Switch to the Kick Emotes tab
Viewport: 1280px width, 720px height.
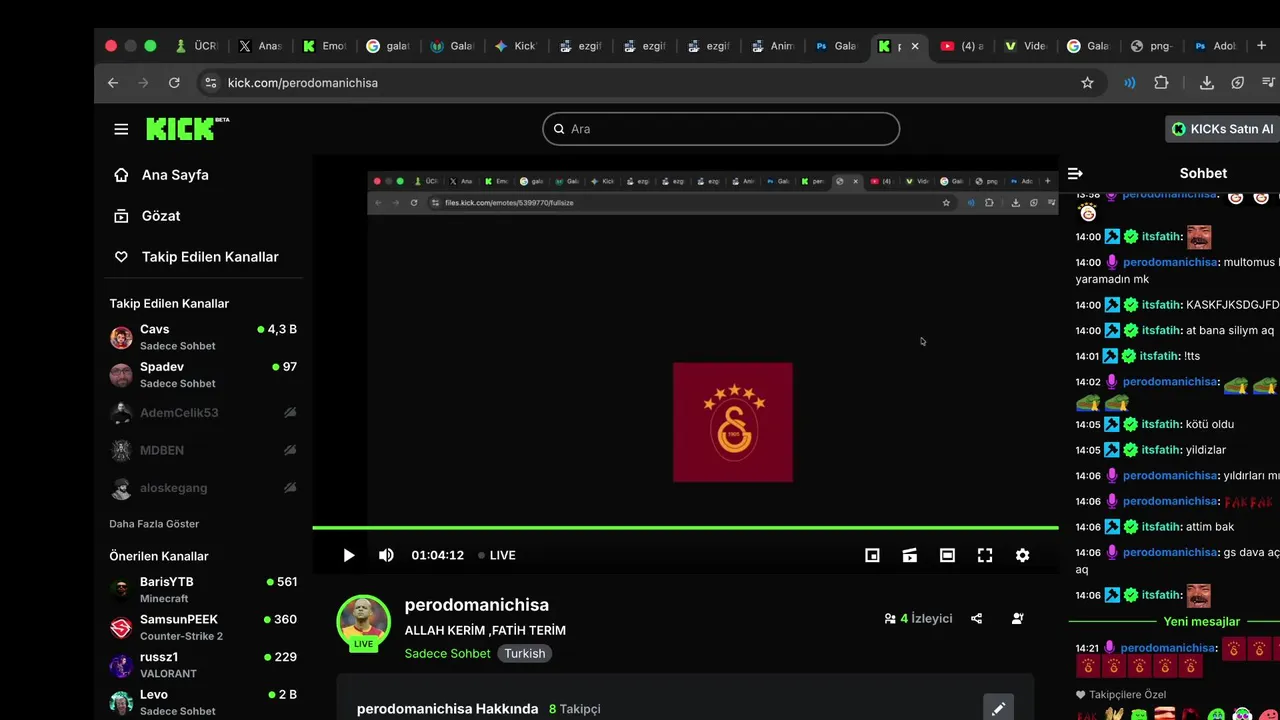pyautogui.click(x=324, y=46)
